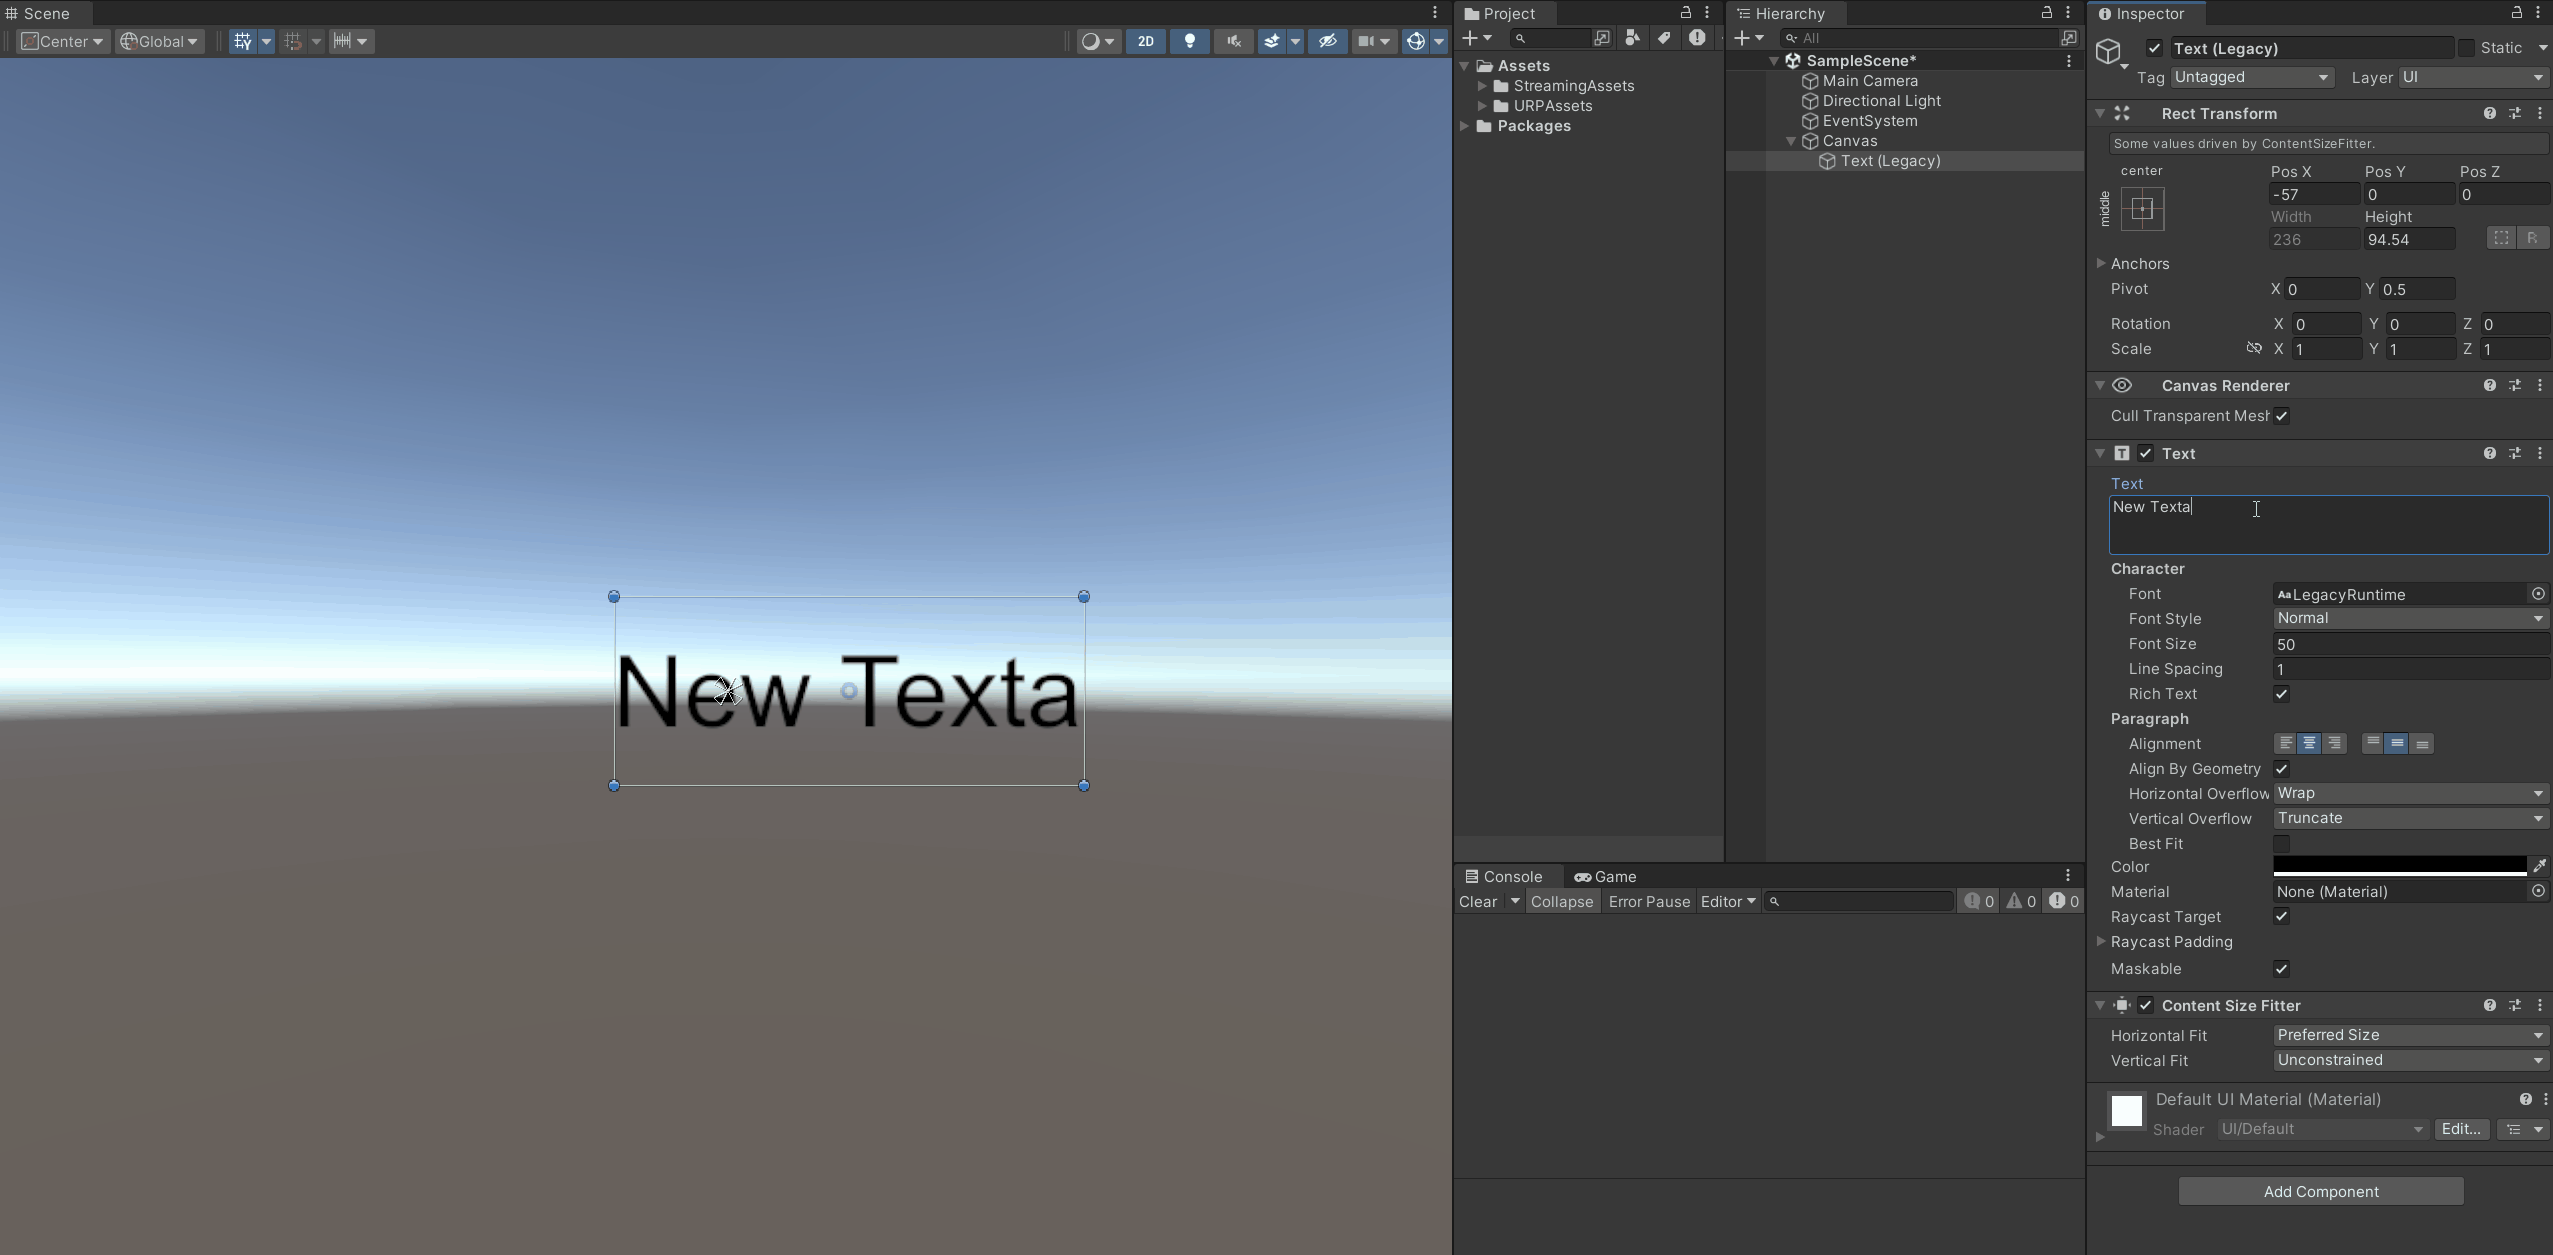This screenshot has width=2553, height=1255.
Task: Click Project panel search field expand icon
Action: click(1602, 38)
